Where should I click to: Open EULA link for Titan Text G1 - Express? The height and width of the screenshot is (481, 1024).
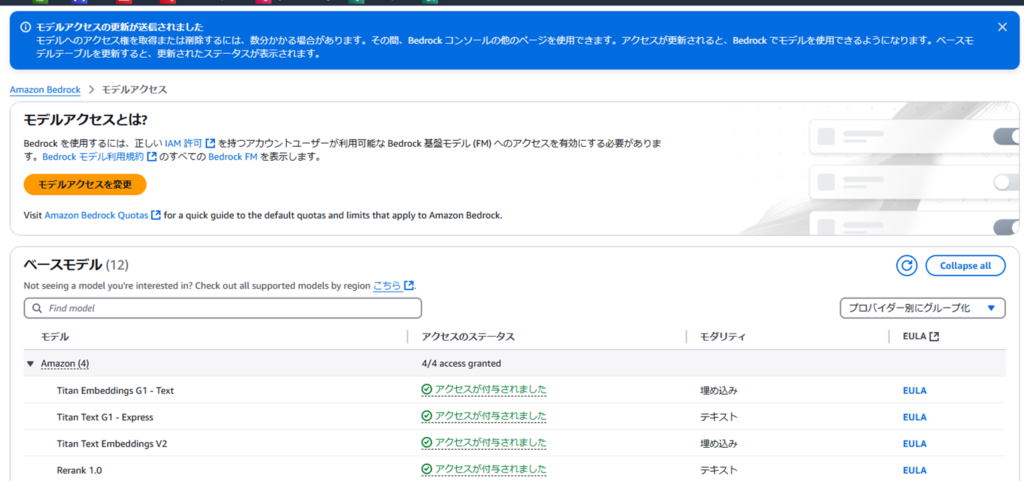(914, 416)
